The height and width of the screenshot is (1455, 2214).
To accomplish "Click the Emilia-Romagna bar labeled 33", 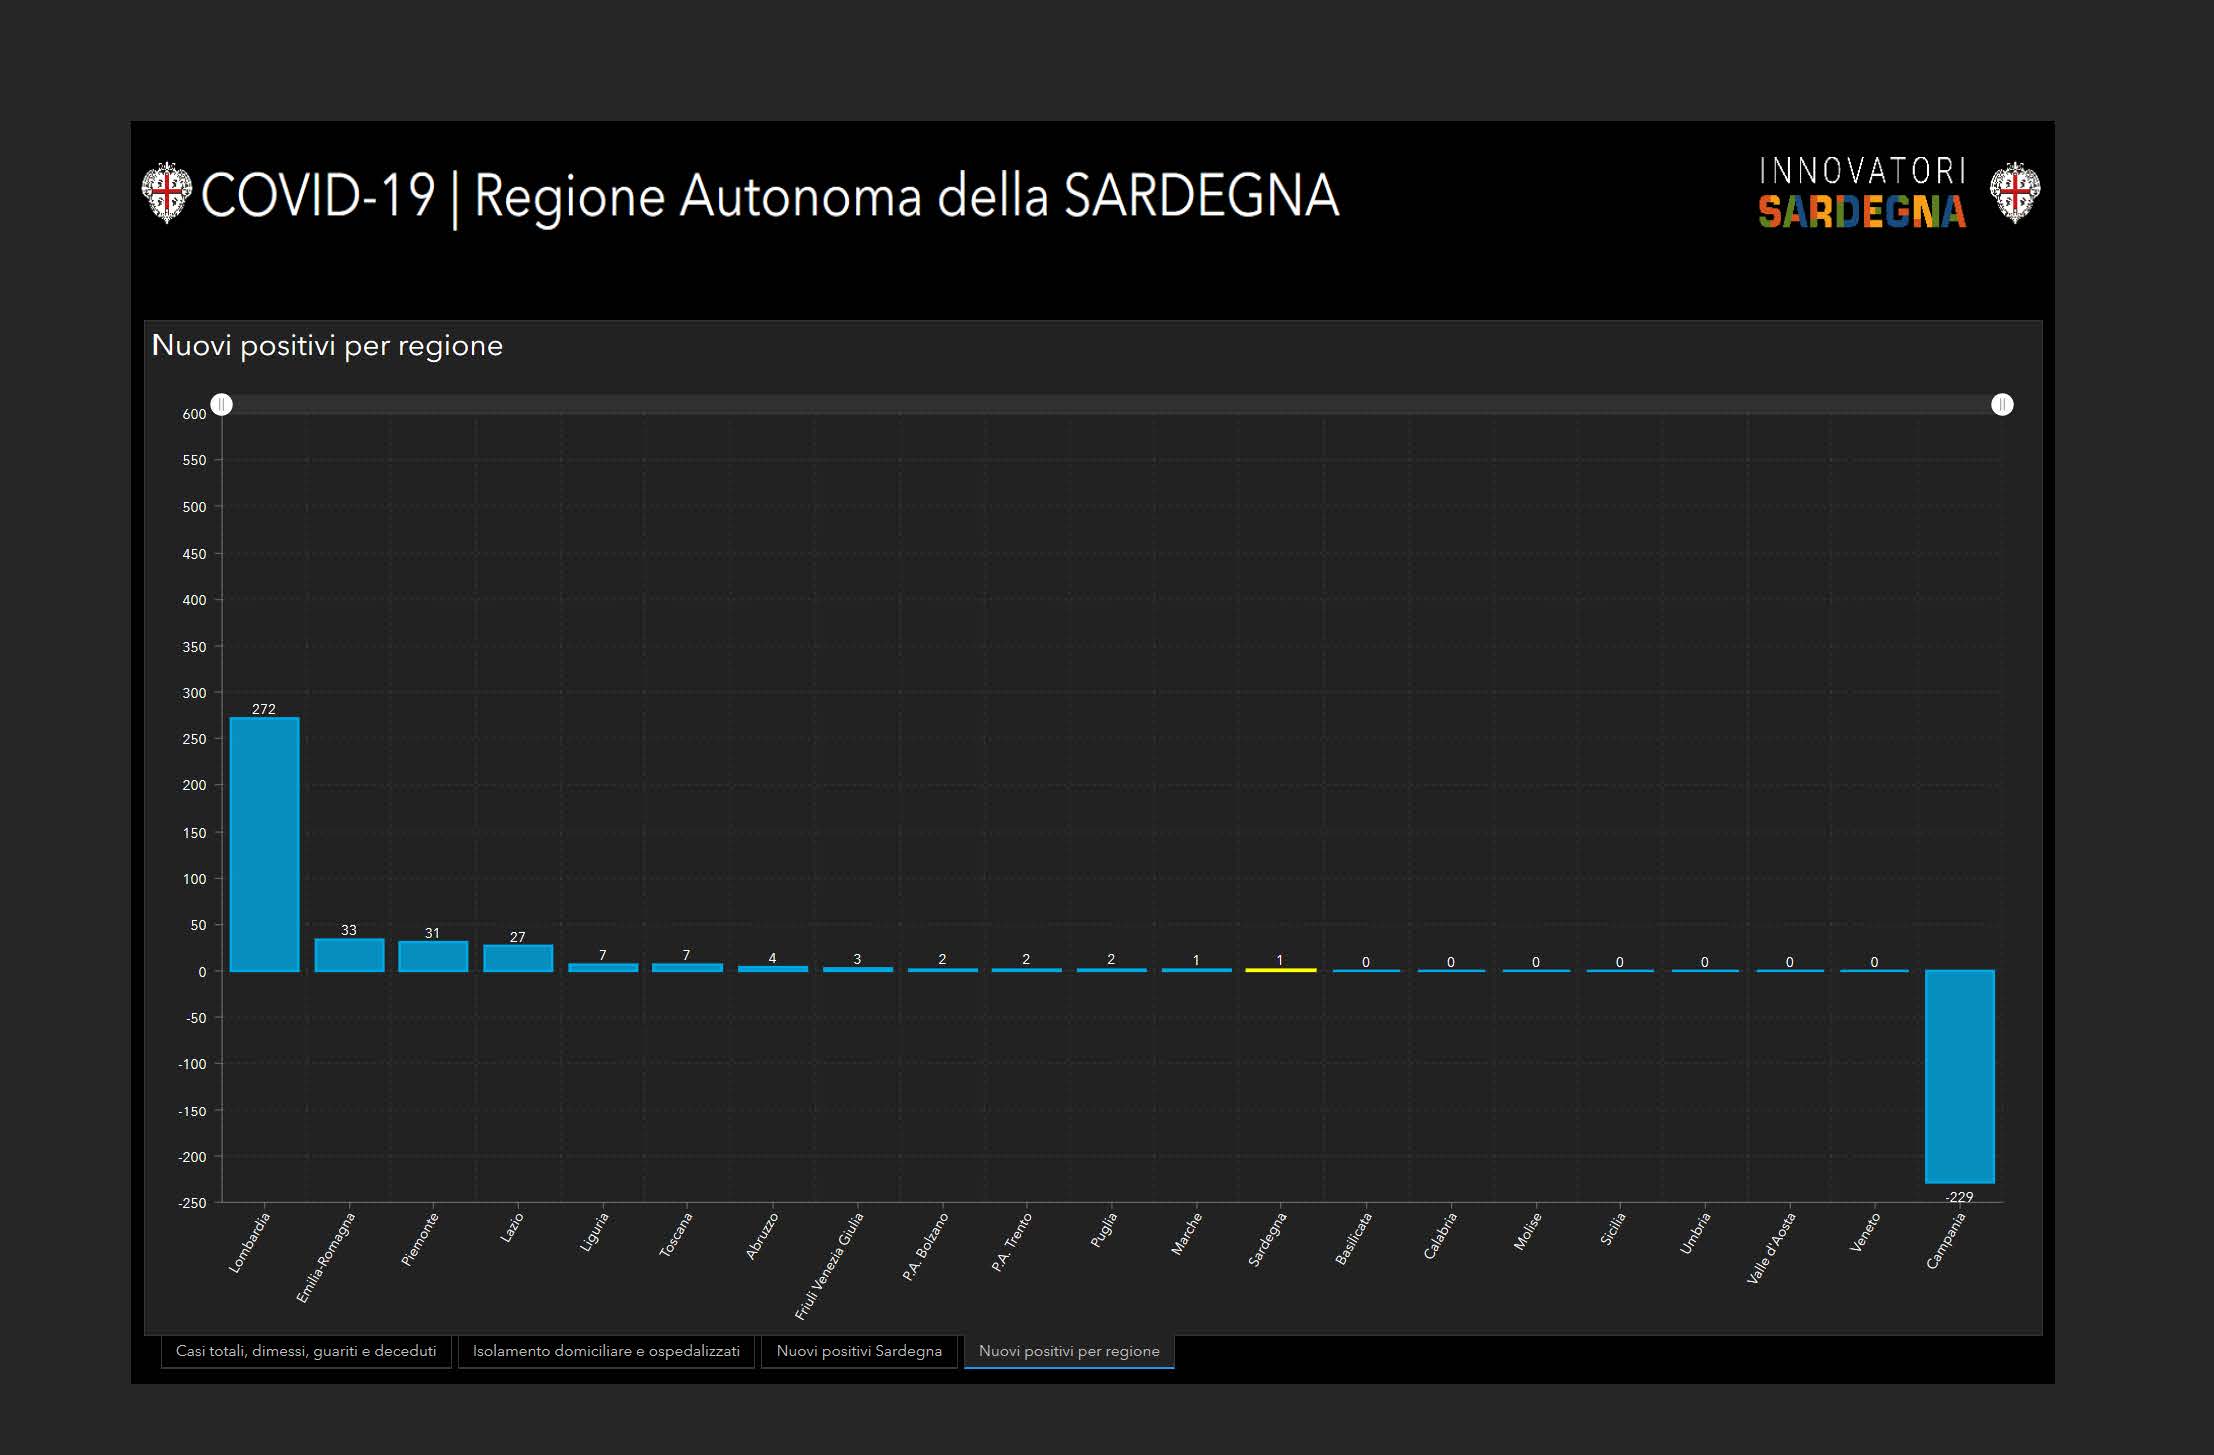I will point(349,955).
